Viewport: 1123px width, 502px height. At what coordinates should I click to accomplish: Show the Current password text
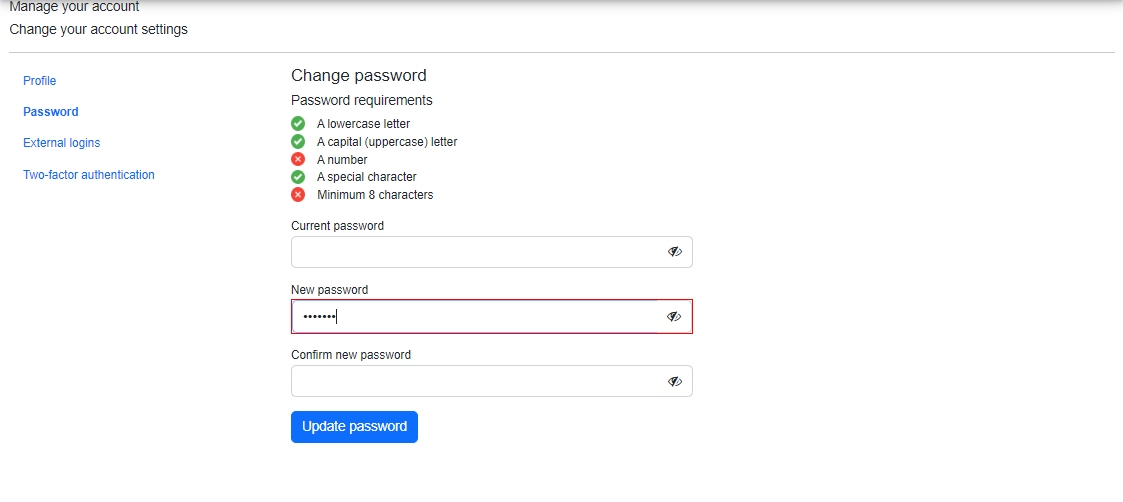click(675, 252)
